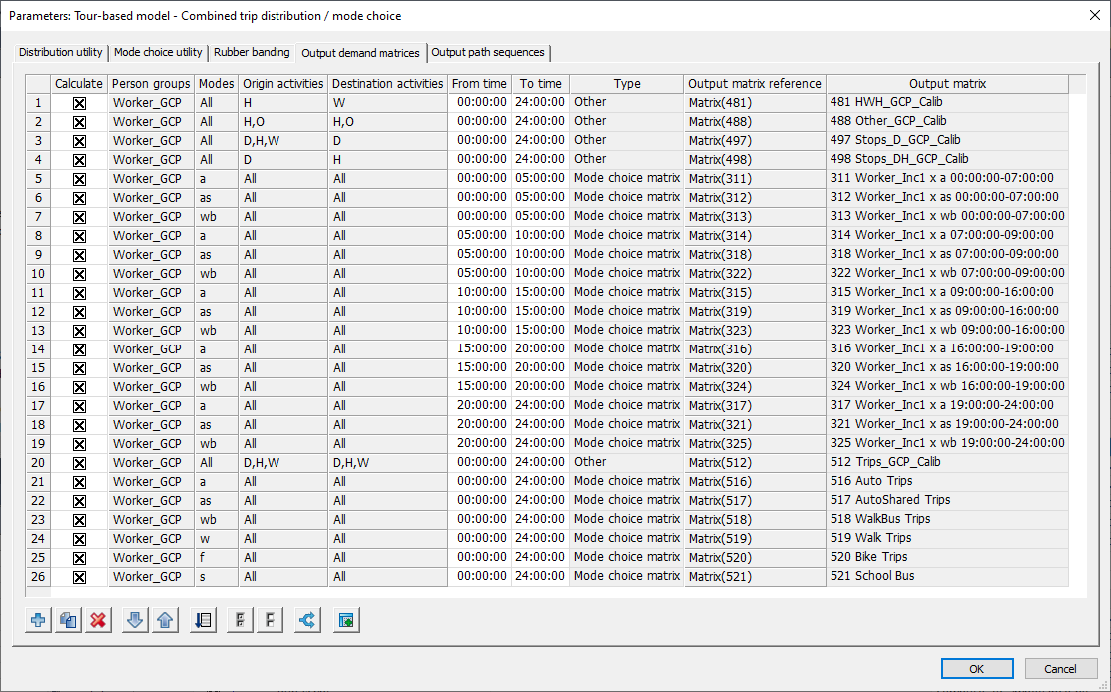Click the blue branching arrows icon
The image size is (1111, 692).
coord(308,620)
